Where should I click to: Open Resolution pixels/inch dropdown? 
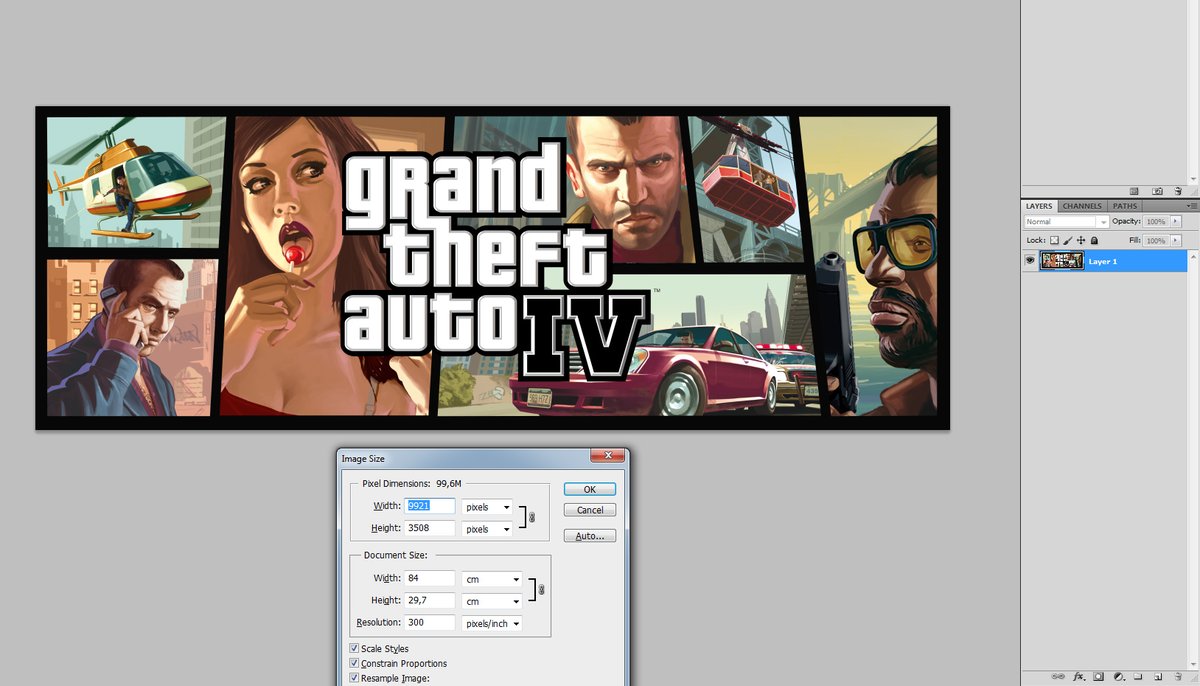(492, 623)
